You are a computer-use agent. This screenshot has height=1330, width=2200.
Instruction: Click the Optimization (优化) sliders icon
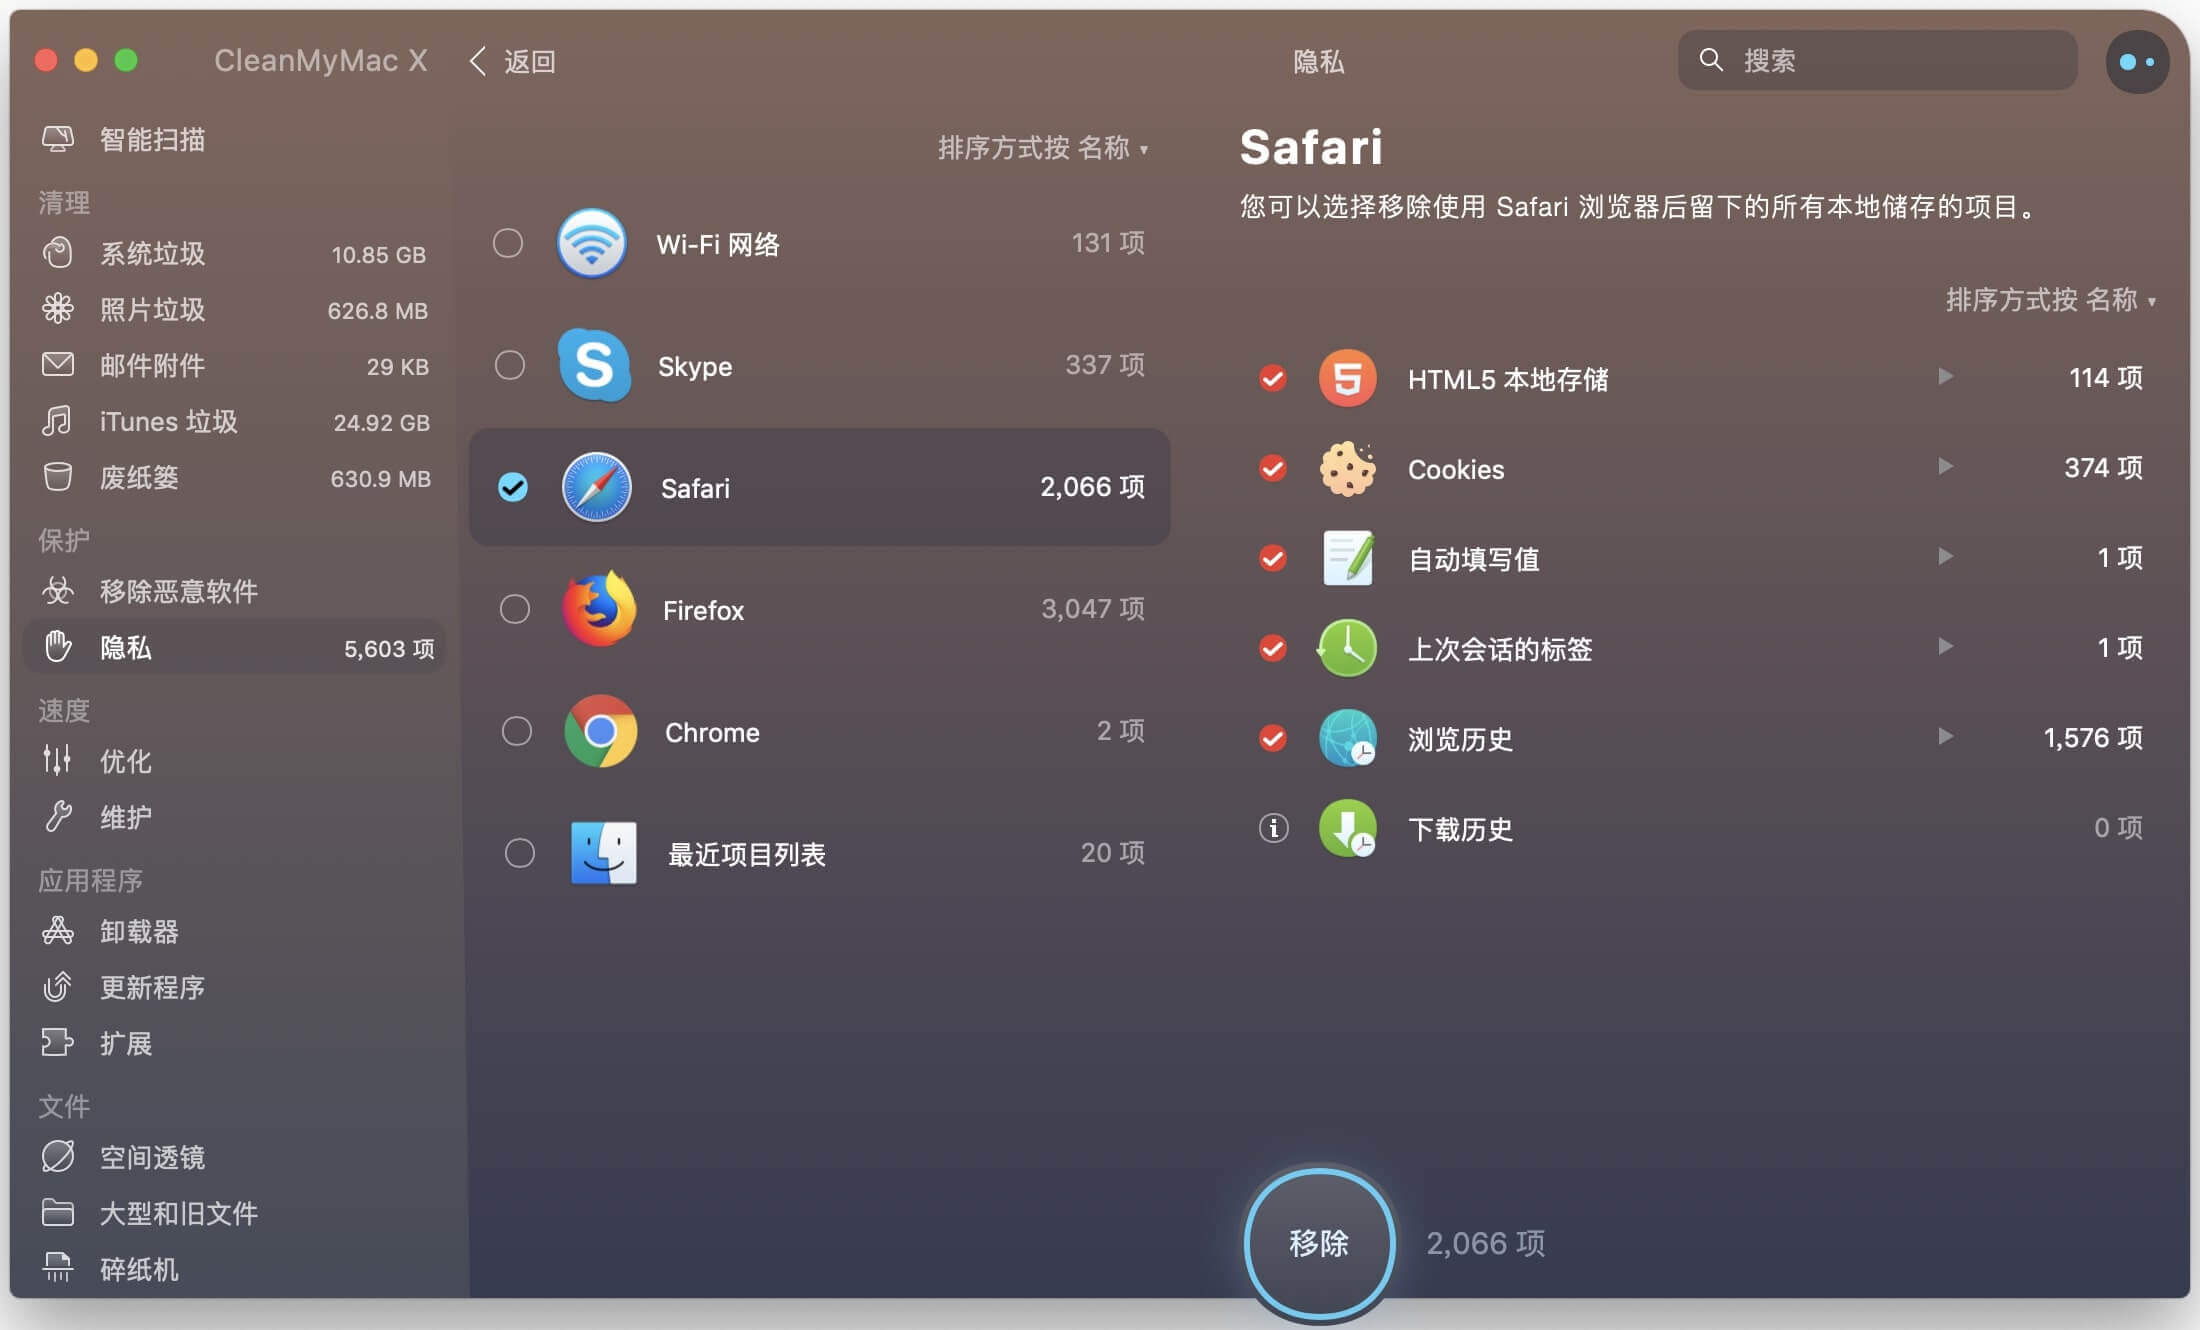58,761
